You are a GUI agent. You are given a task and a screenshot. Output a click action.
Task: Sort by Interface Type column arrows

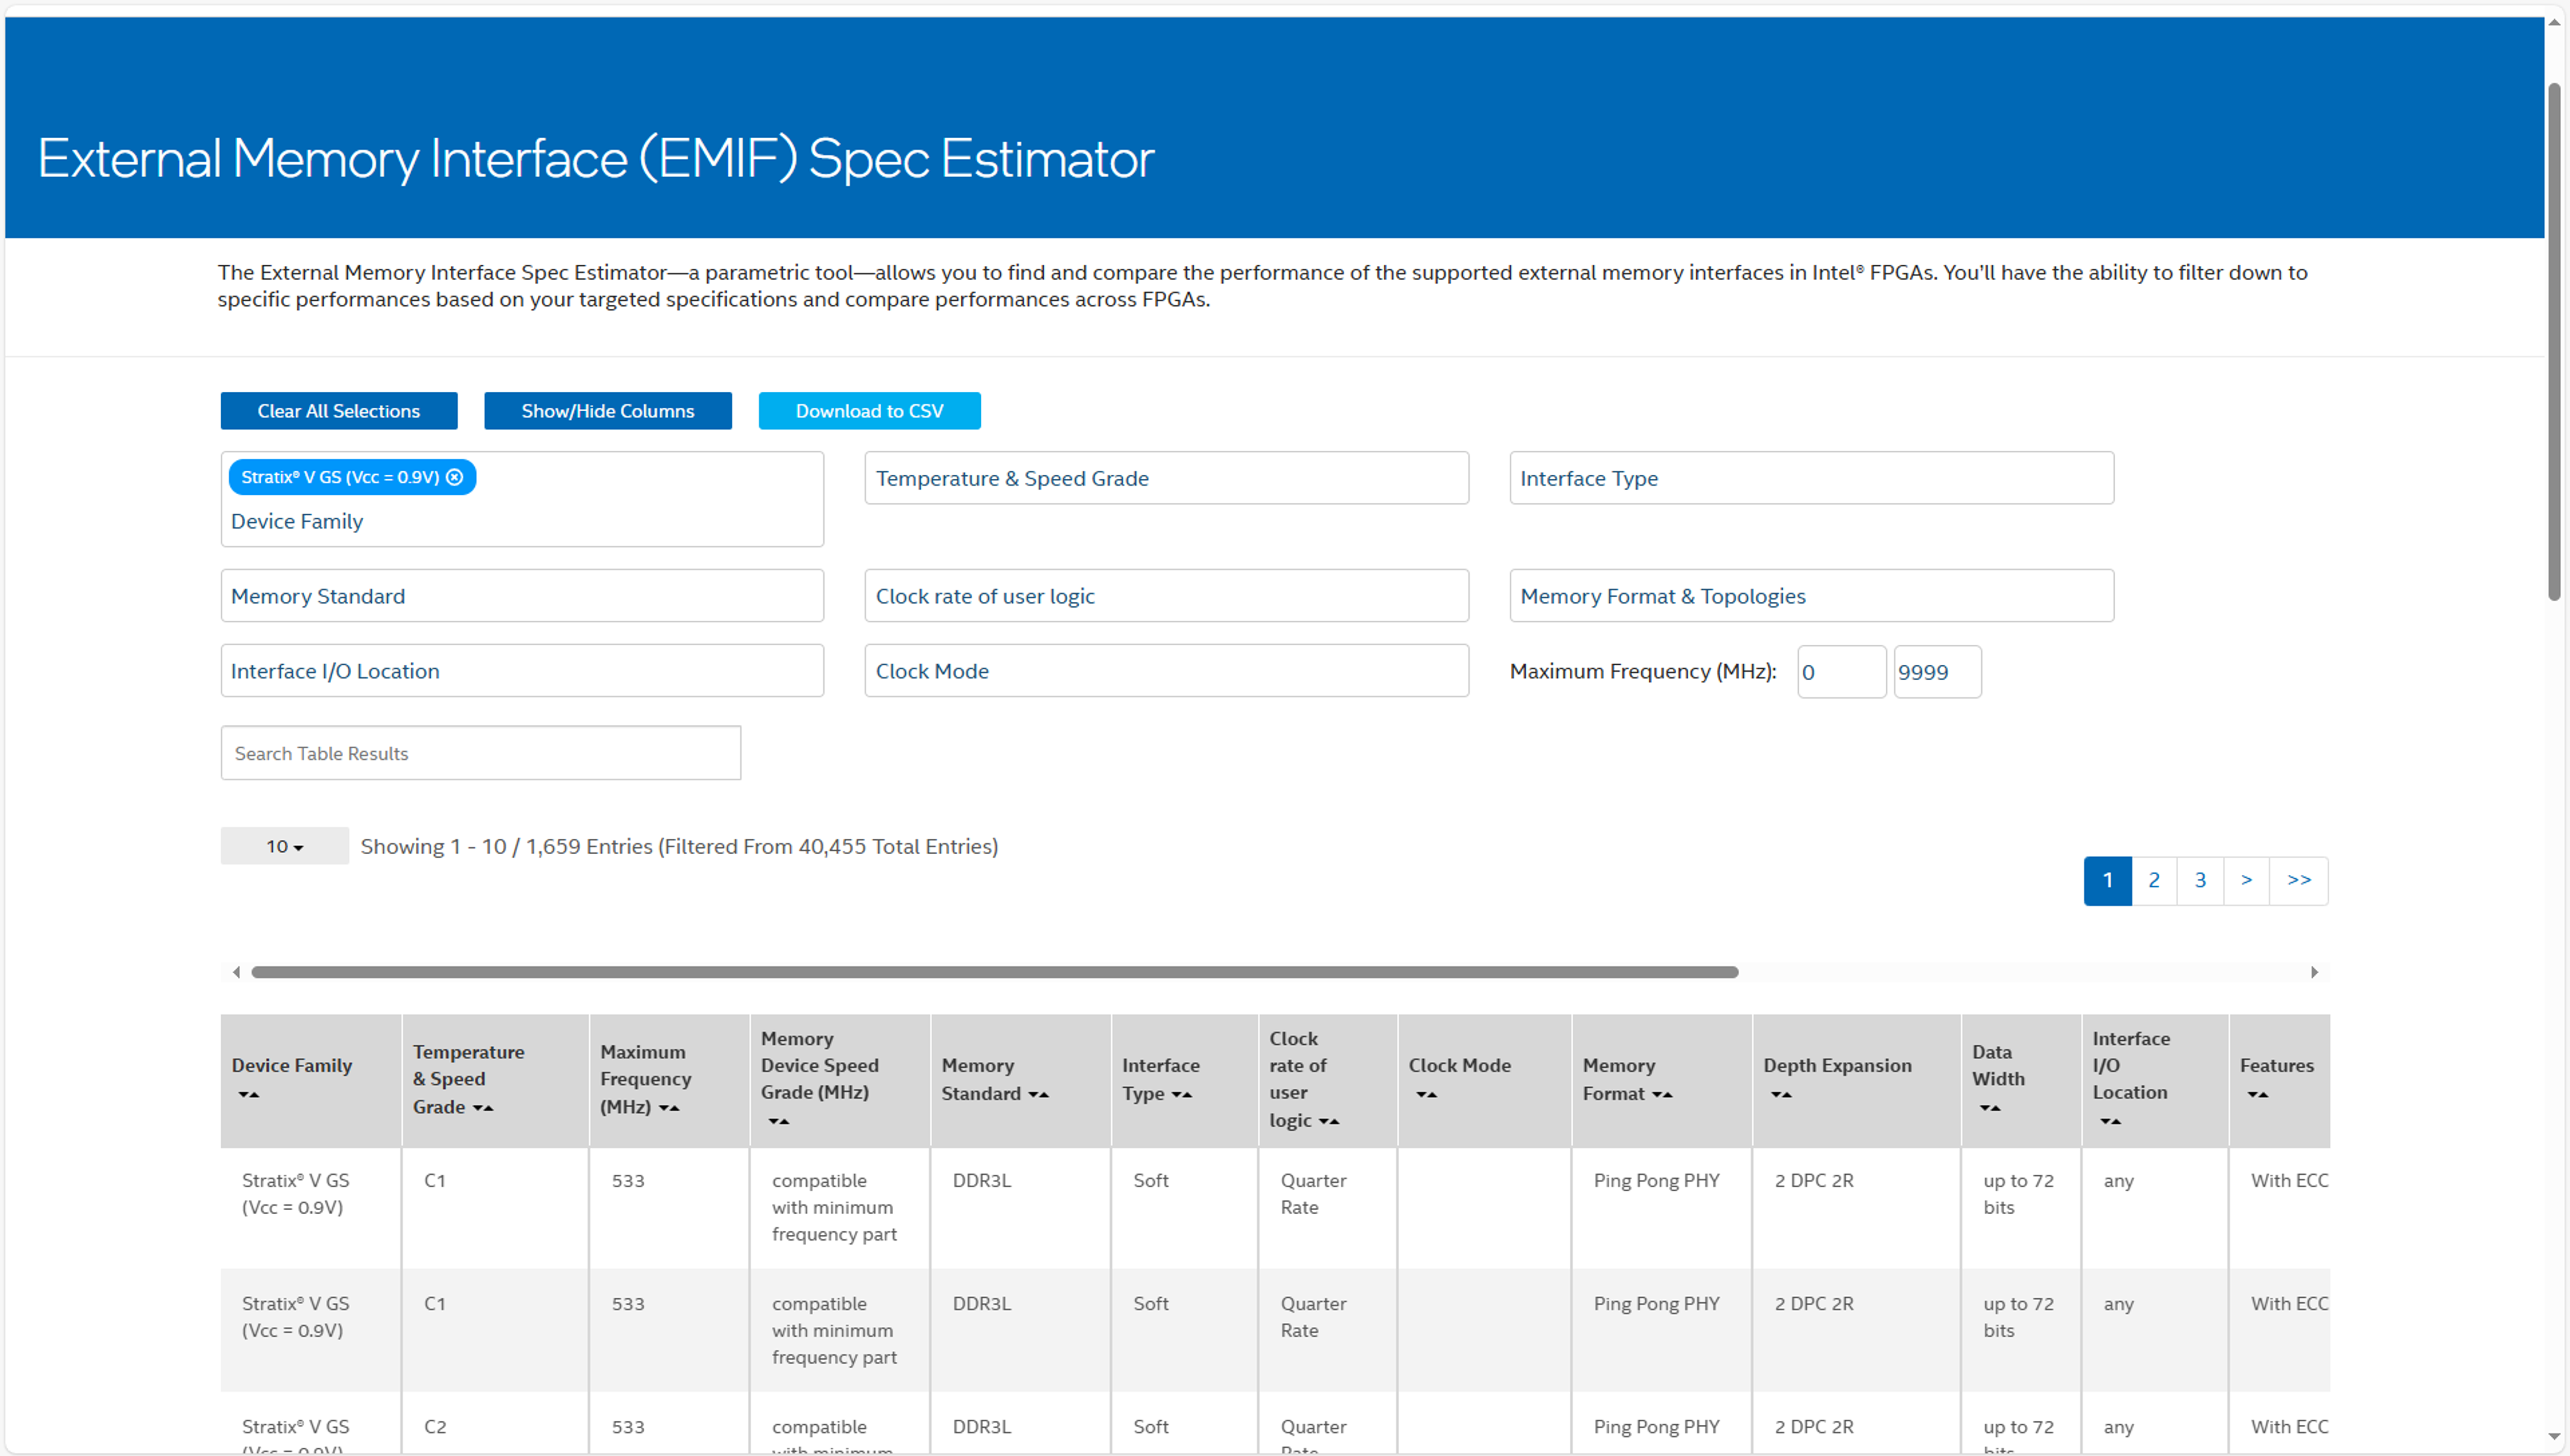coord(1182,1095)
